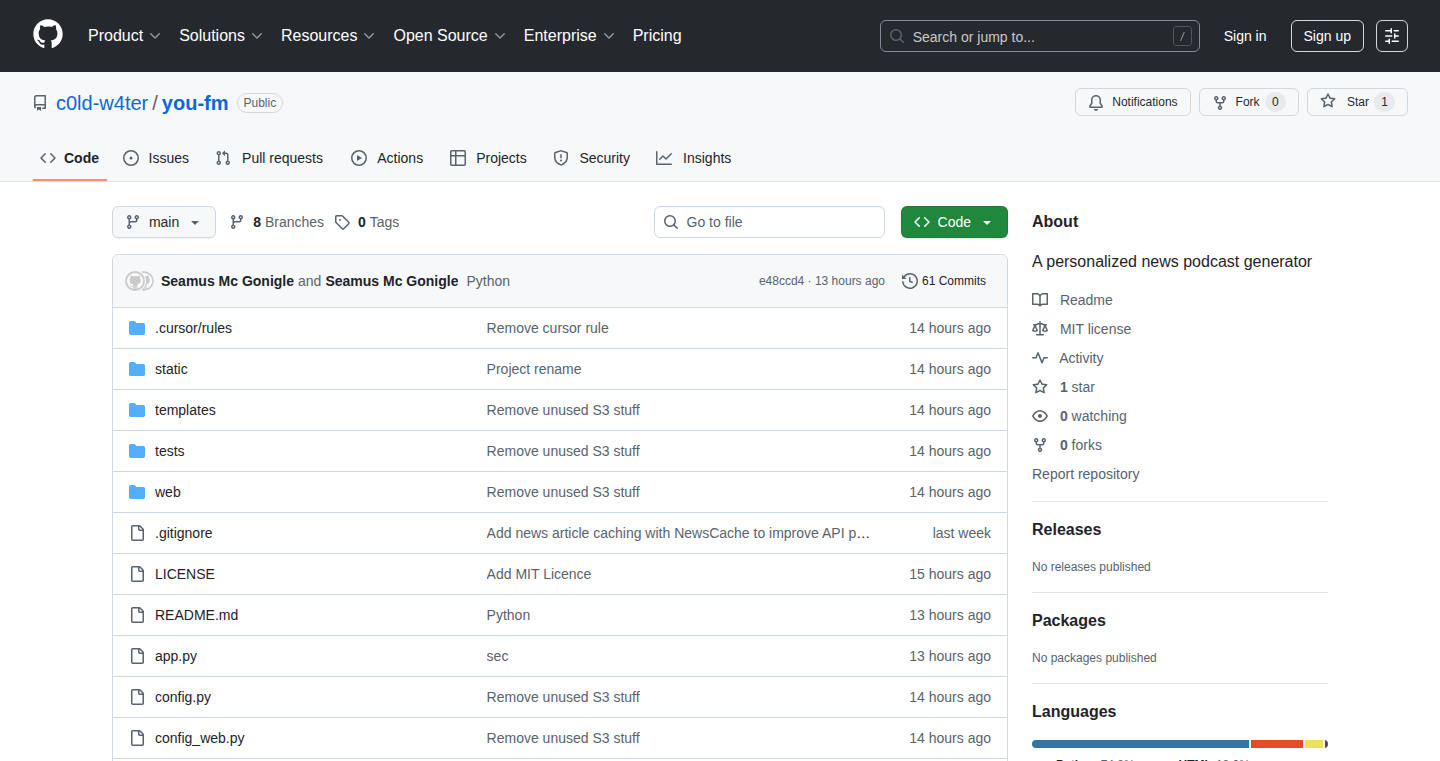Expand the Resources menu

[327, 35]
